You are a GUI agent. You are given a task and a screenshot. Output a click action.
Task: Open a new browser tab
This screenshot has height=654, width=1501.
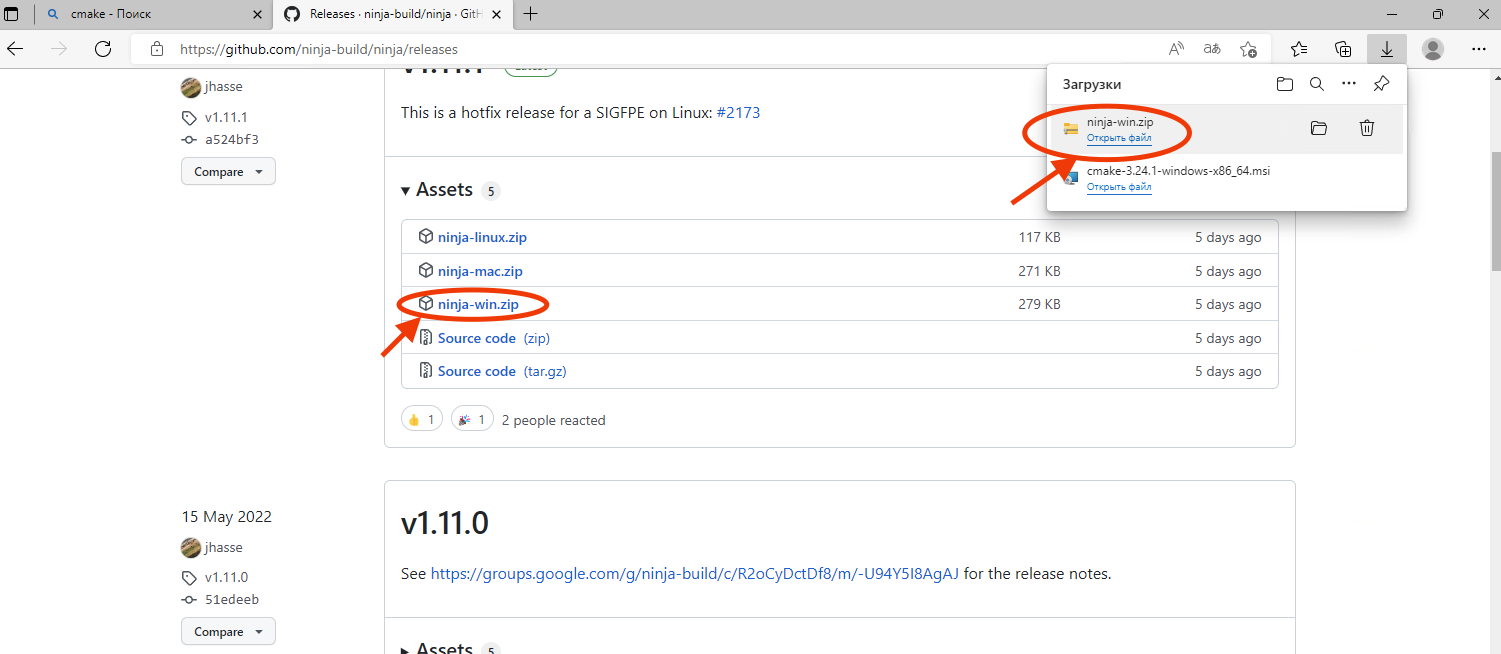[530, 14]
